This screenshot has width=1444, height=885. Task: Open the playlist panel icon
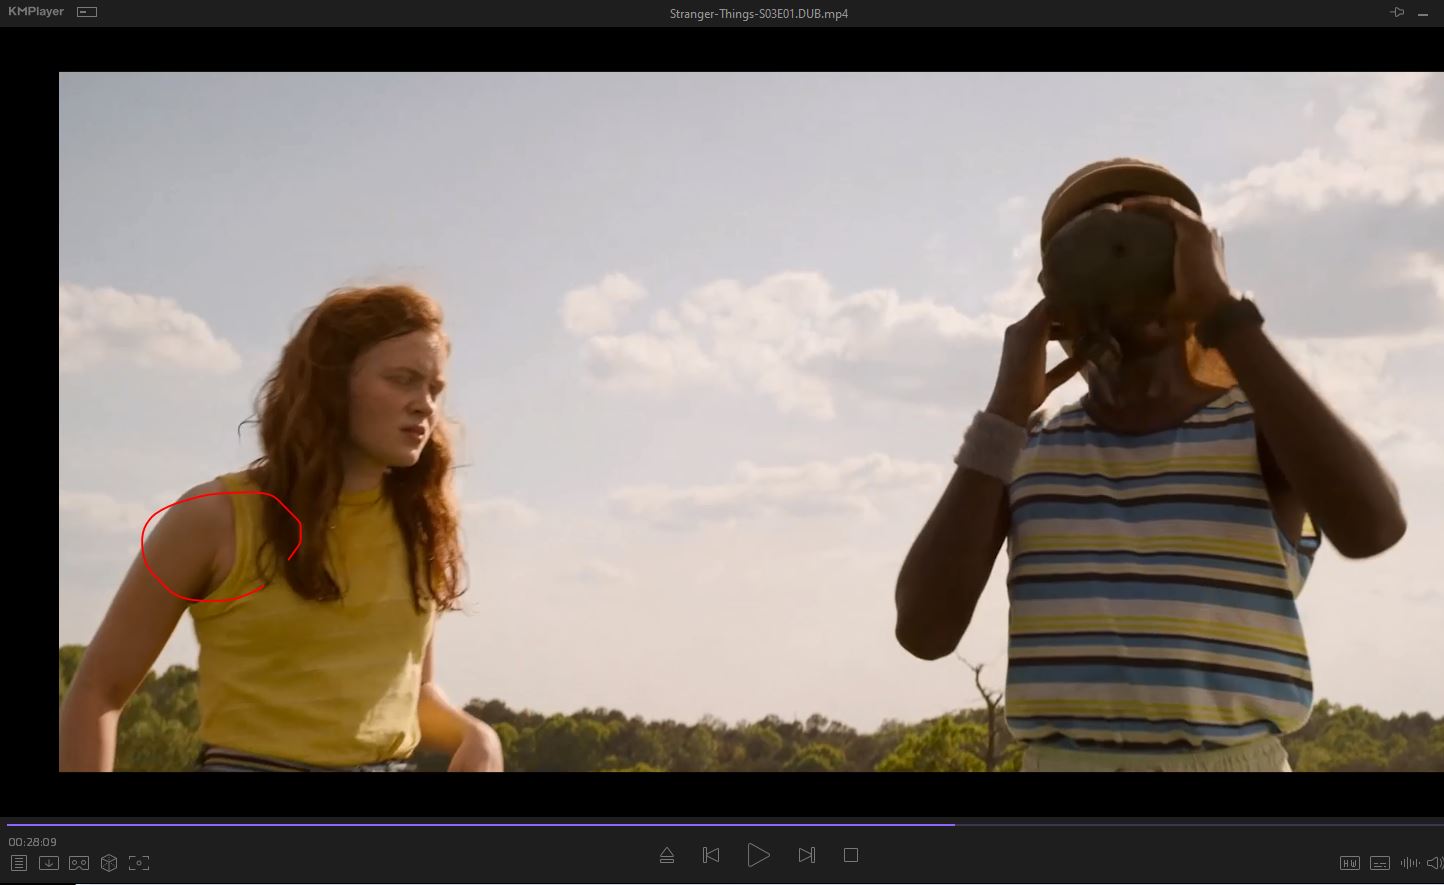18,863
